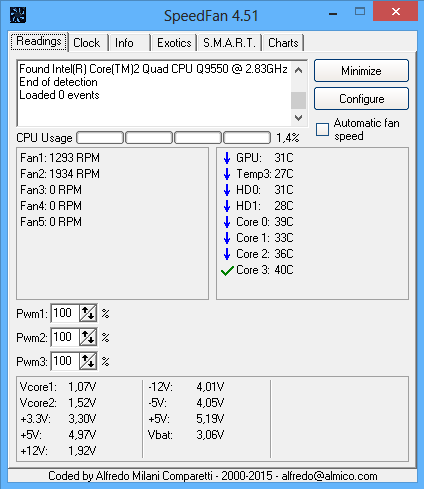424x489 pixels.
Task: Click the down arrow icon next to Temp3
Action: 227,174
